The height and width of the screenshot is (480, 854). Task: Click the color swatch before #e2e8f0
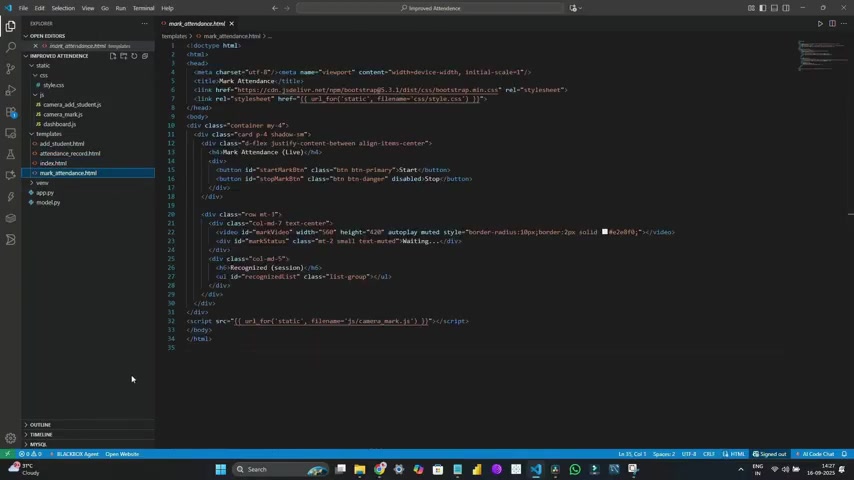tap(605, 232)
